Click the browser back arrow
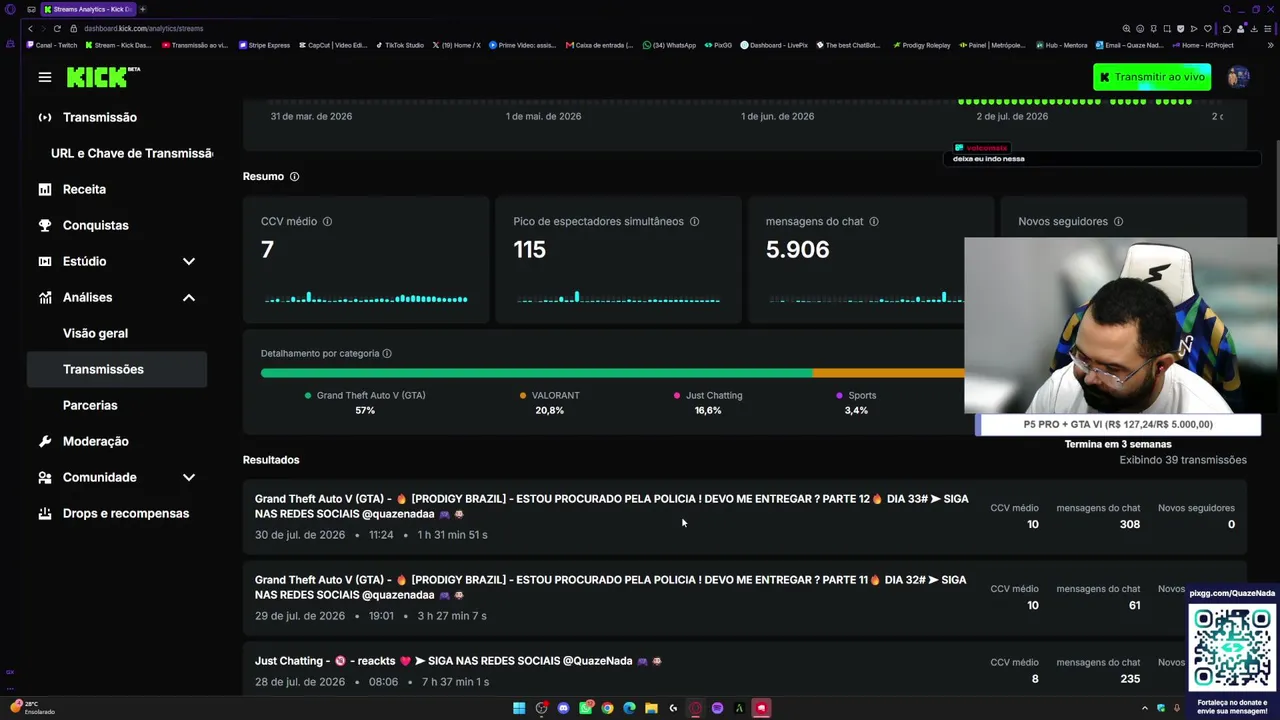The width and height of the screenshot is (1280, 720). [30, 28]
